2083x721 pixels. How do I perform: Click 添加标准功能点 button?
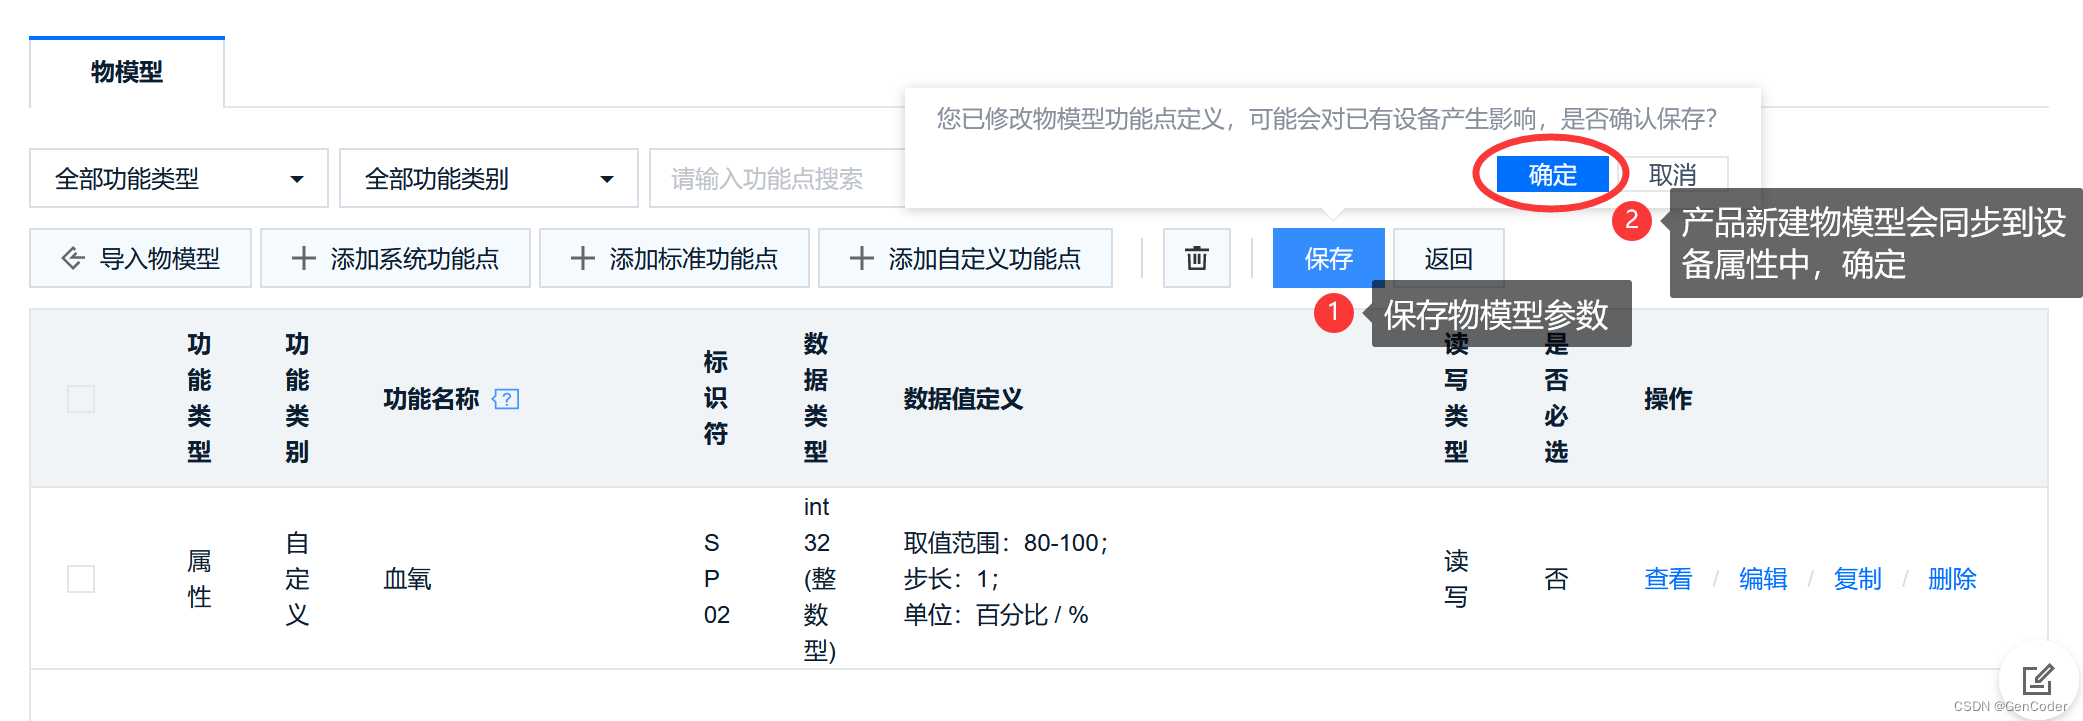pyautogui.click(x=674, y=258)
